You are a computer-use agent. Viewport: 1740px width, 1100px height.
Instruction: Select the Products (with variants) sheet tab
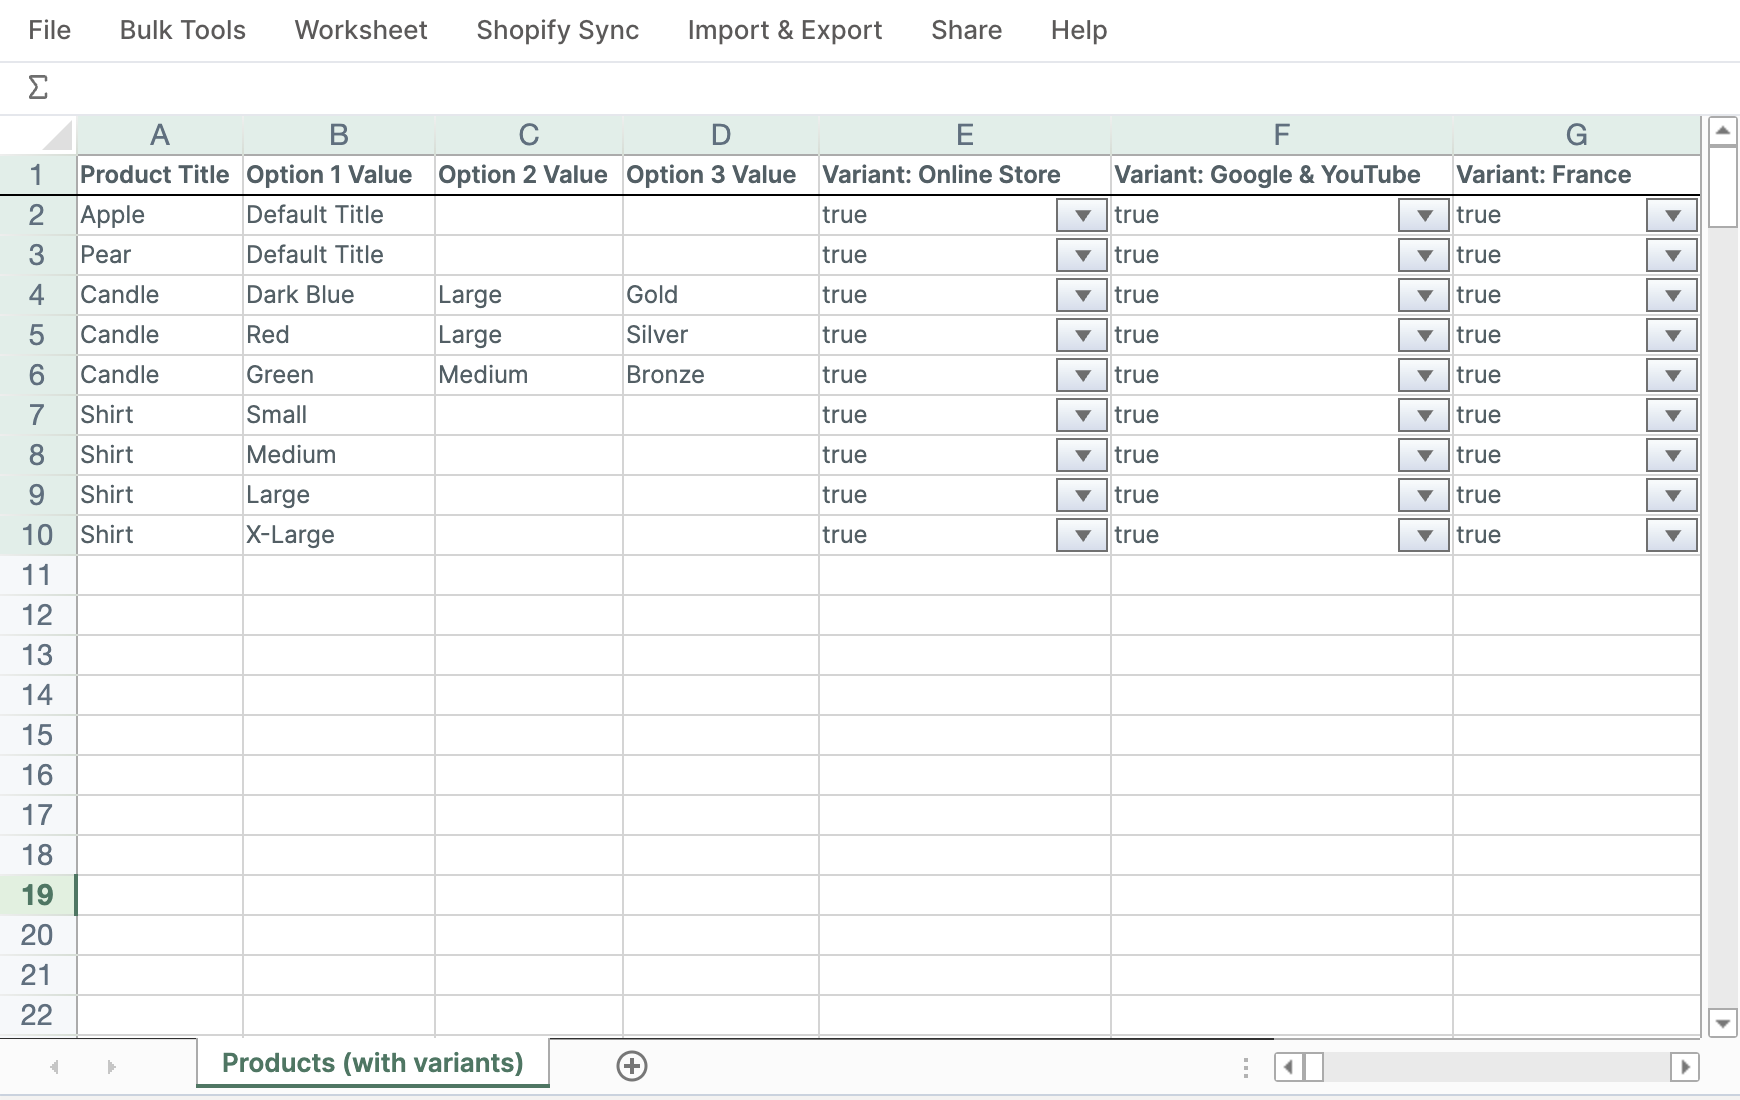(373, 1063)
